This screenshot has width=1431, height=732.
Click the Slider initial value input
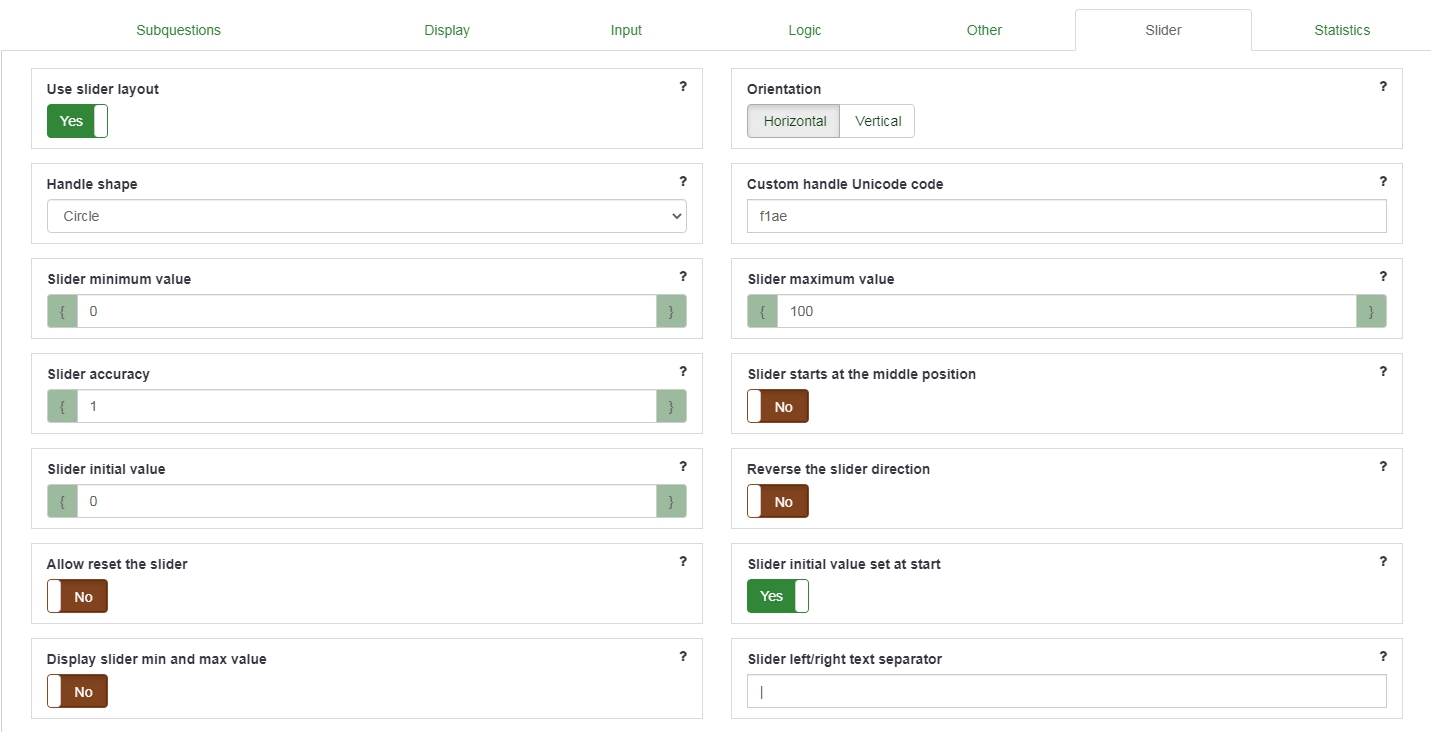(366, 501)
